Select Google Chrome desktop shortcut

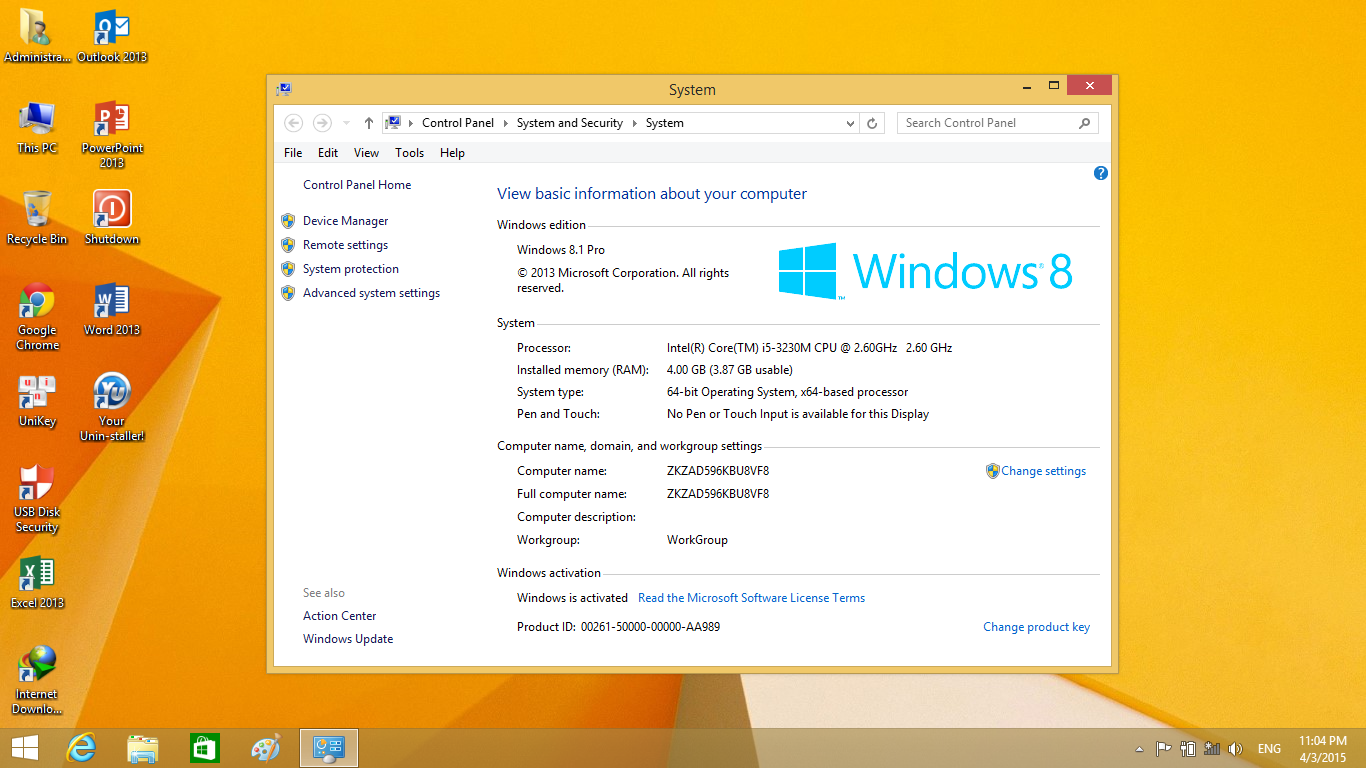37,316
